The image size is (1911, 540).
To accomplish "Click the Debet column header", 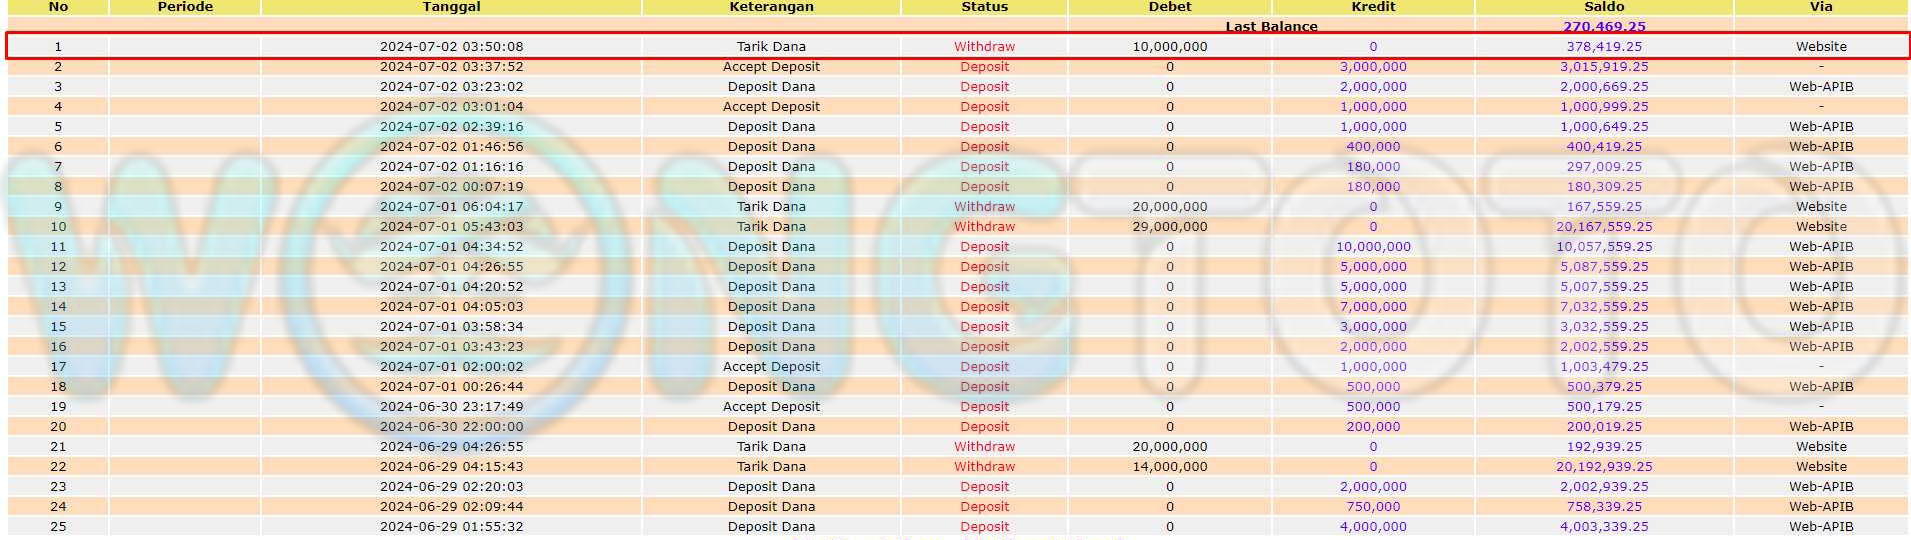I will (x=1170, y=7).
